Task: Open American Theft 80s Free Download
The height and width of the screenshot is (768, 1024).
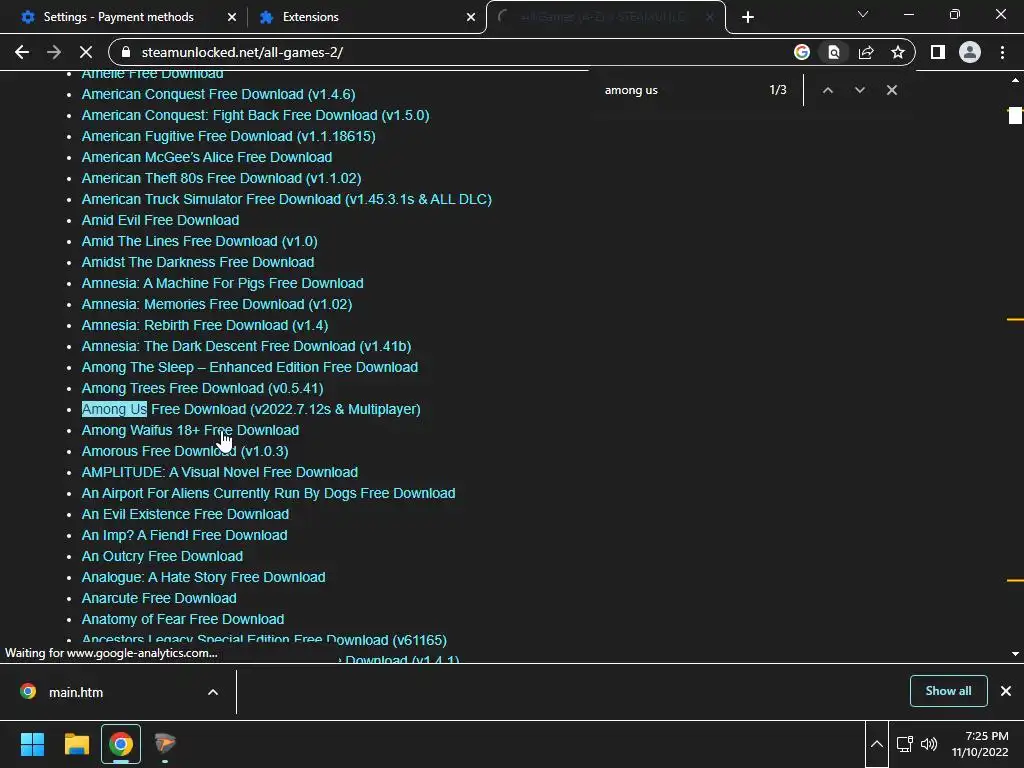Action: 221,178
